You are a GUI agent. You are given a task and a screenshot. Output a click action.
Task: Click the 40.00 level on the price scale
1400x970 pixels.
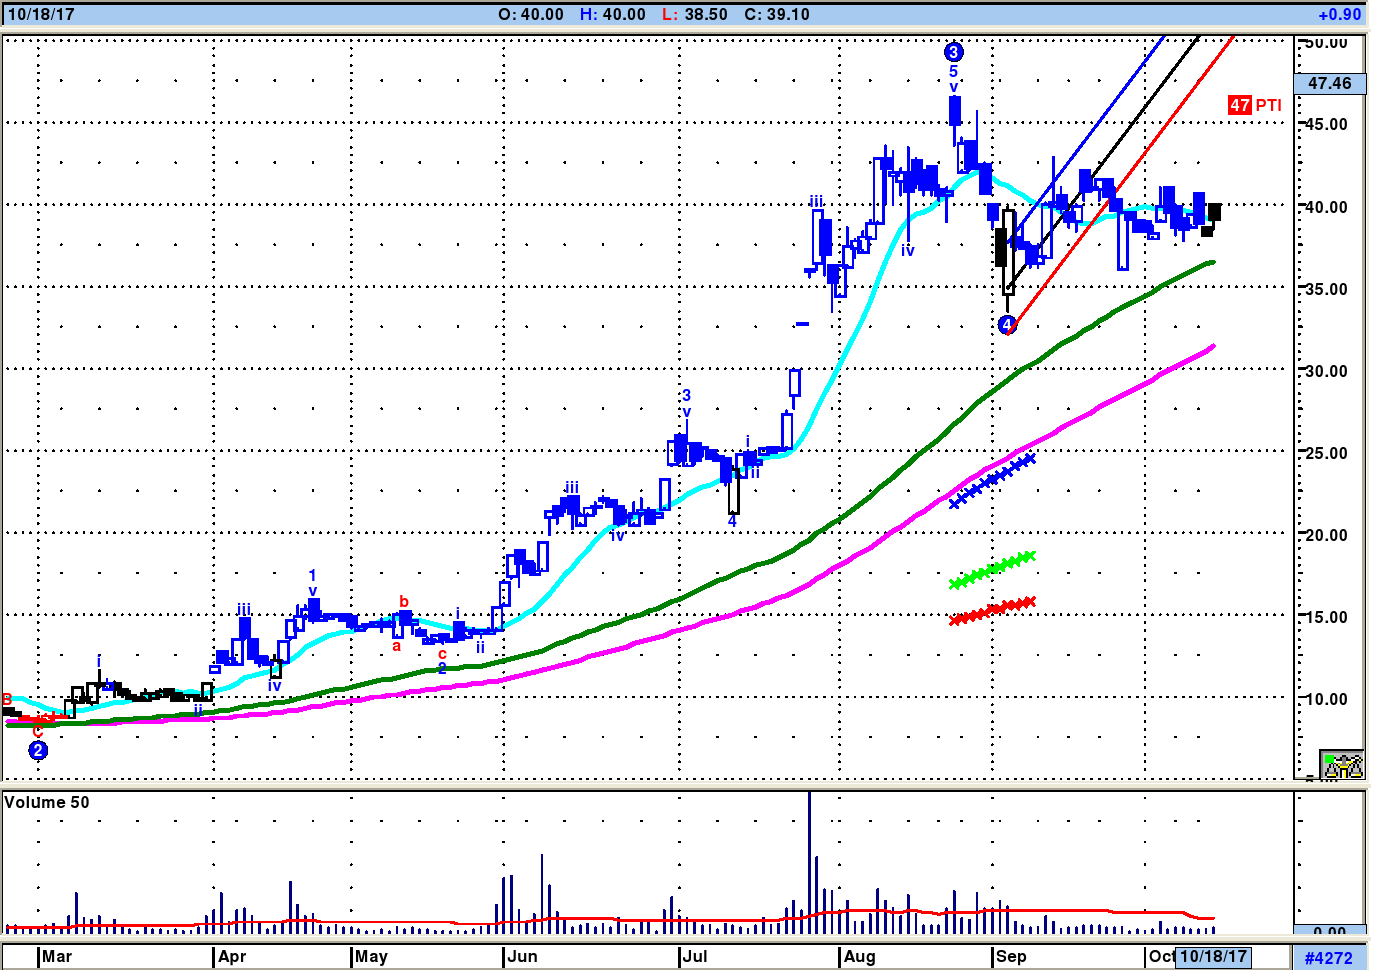tap(1327, 207)
